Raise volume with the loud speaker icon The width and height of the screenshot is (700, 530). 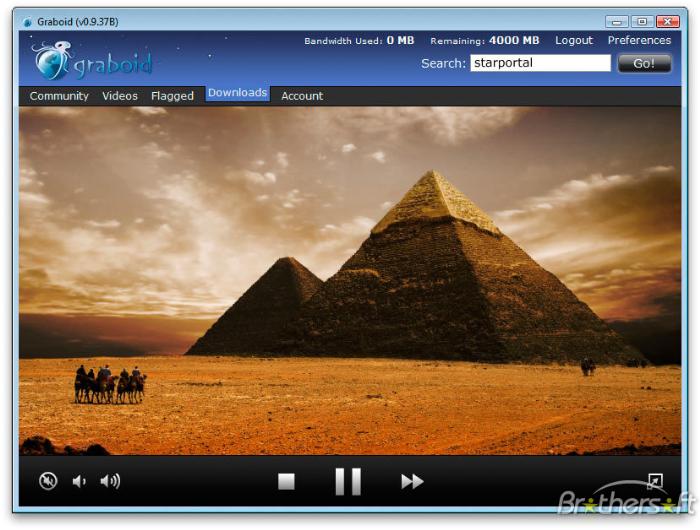(x=110, y=481)
